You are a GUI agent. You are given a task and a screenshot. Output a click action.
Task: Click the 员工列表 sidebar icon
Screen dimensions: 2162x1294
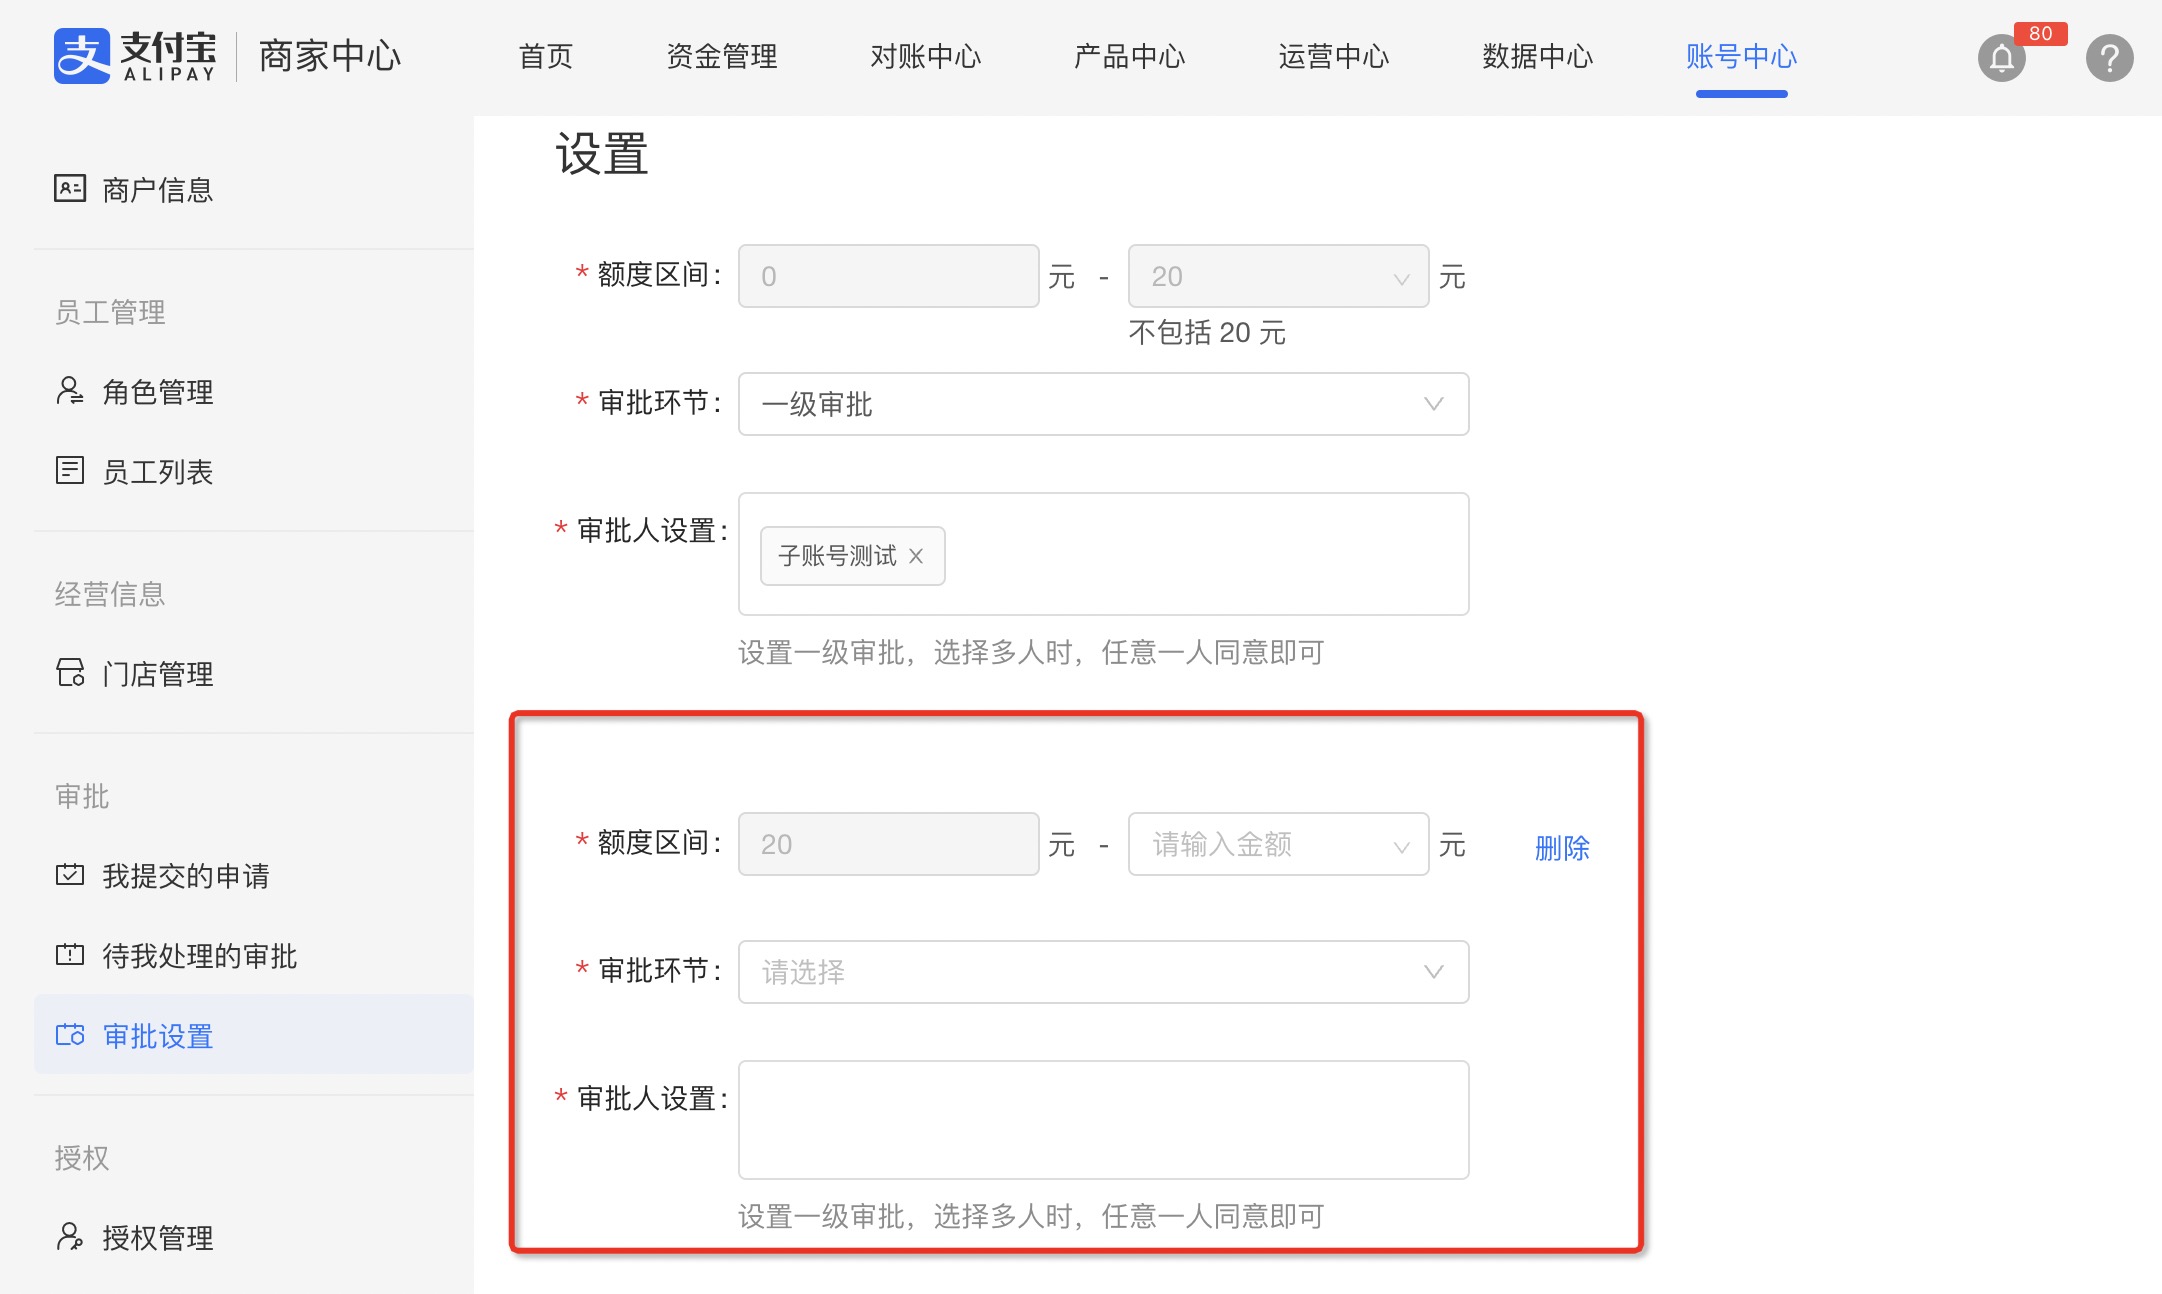click(70, 470)
